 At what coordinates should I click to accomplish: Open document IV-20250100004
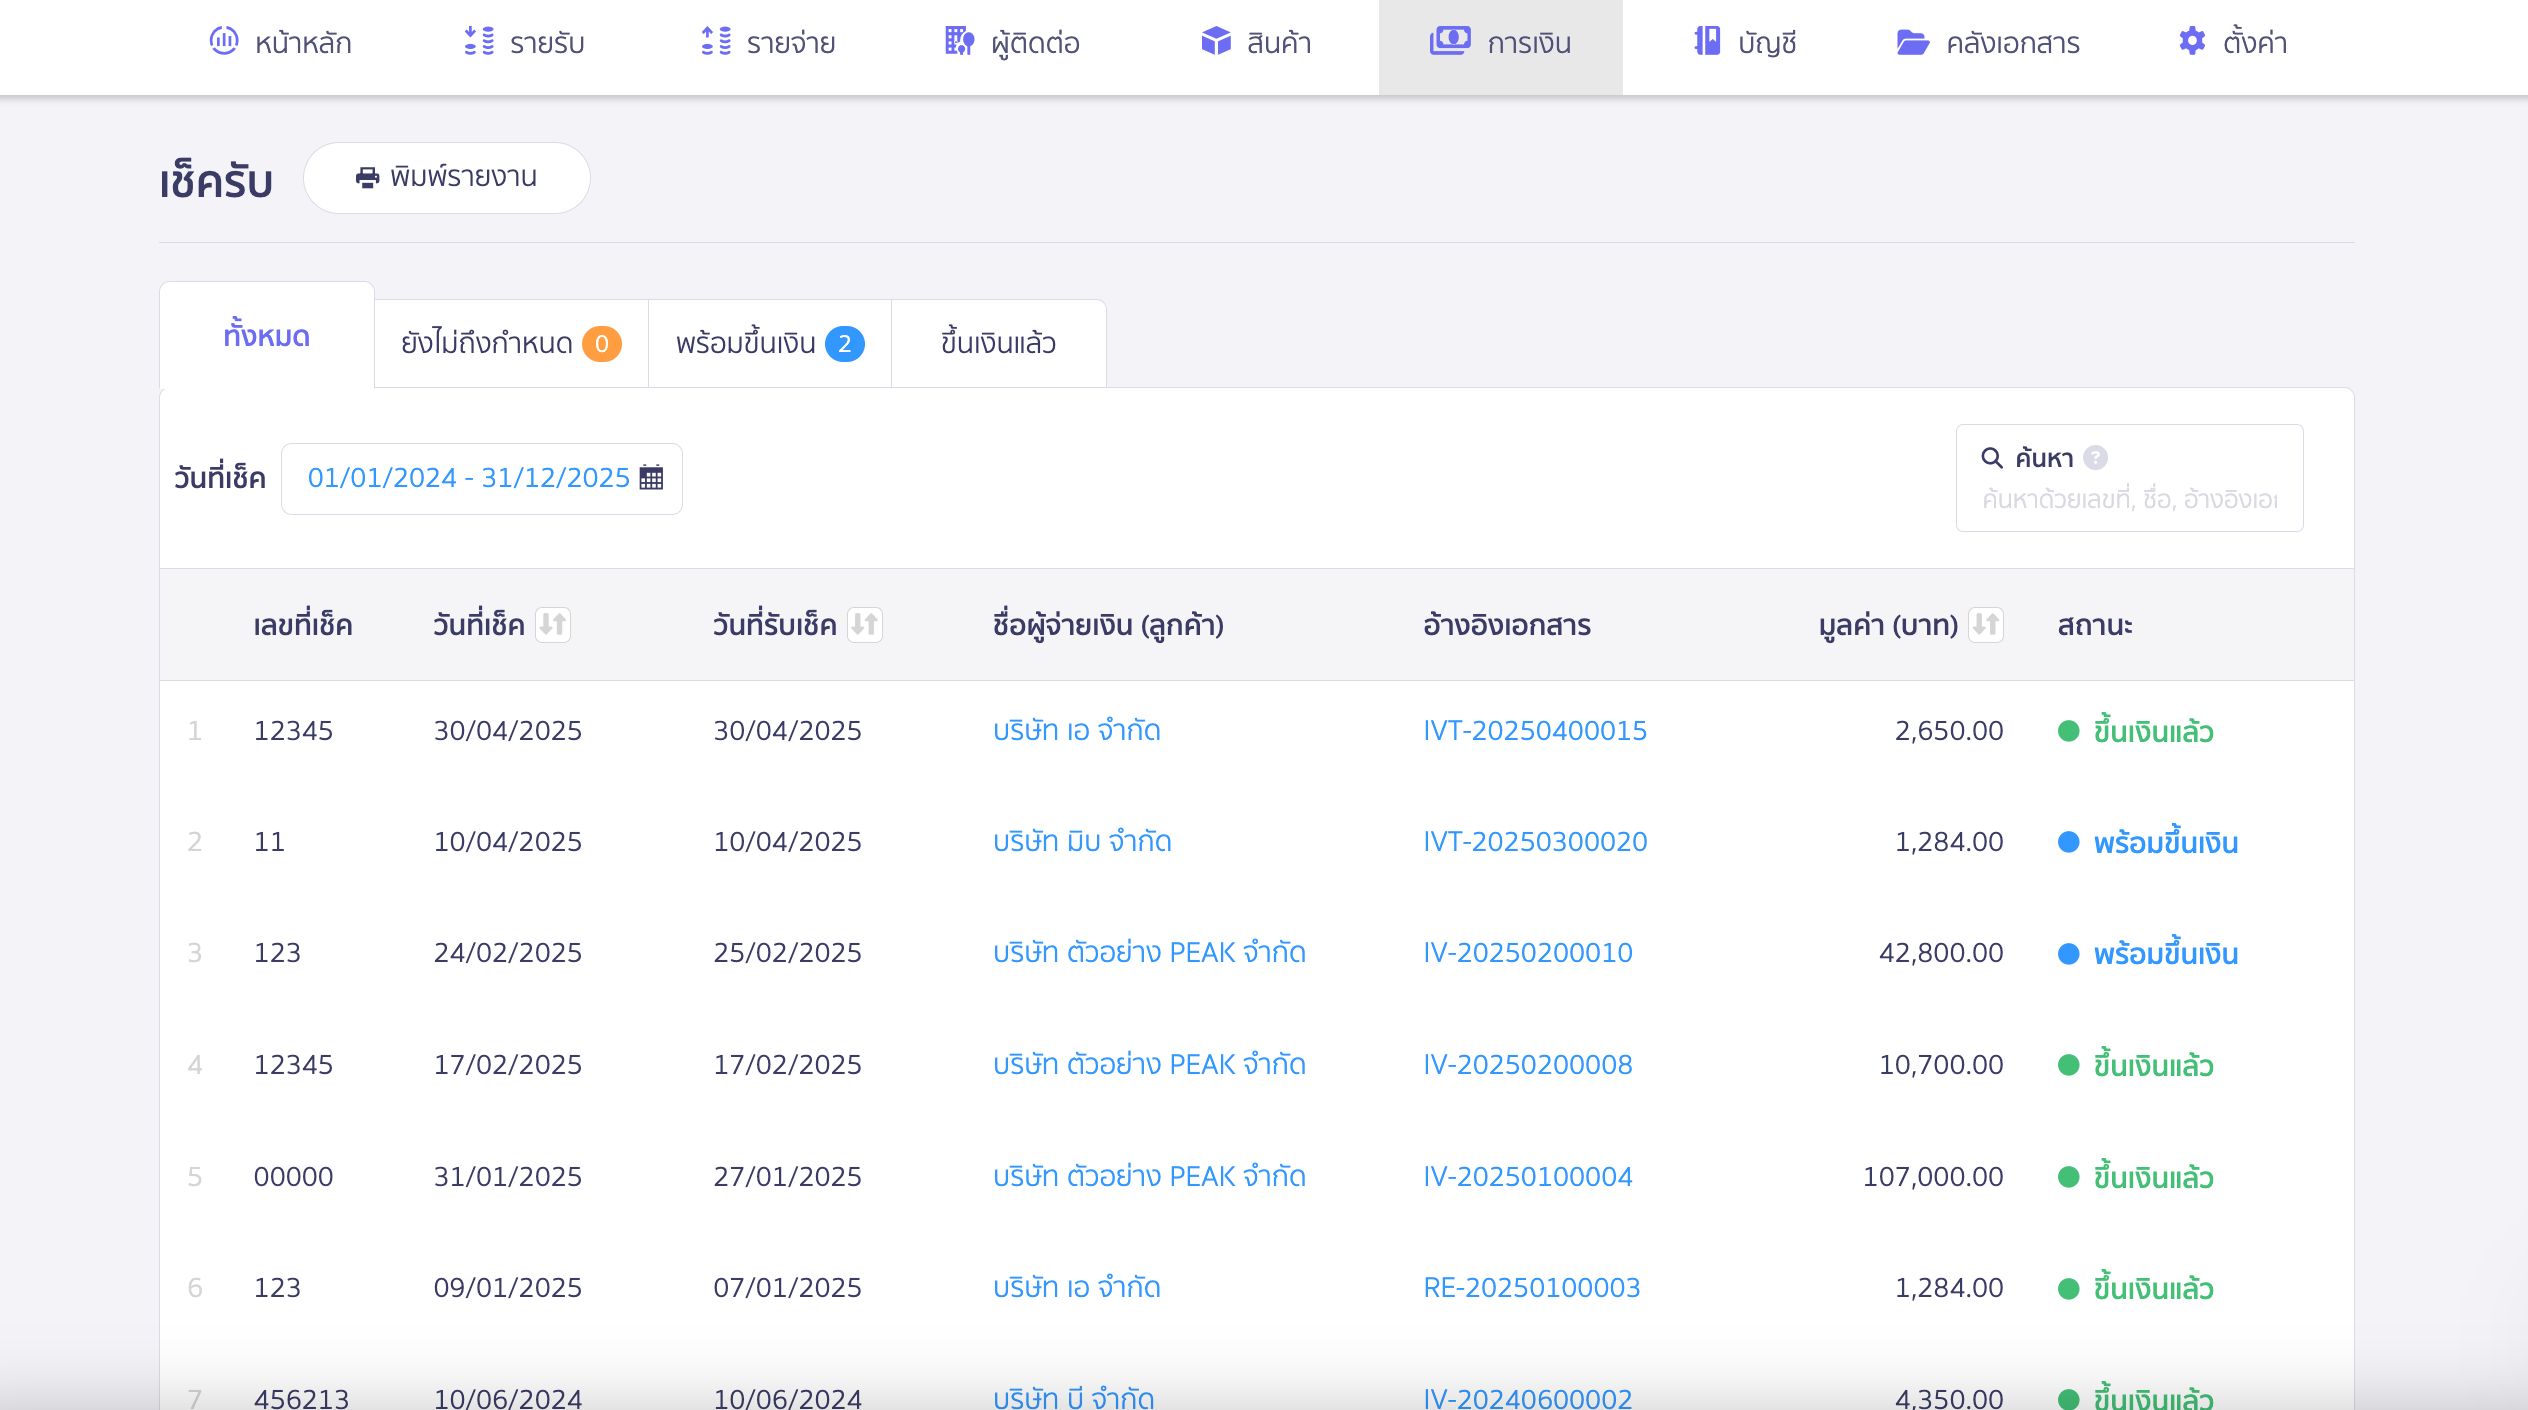click(x=1528, y=1176)
